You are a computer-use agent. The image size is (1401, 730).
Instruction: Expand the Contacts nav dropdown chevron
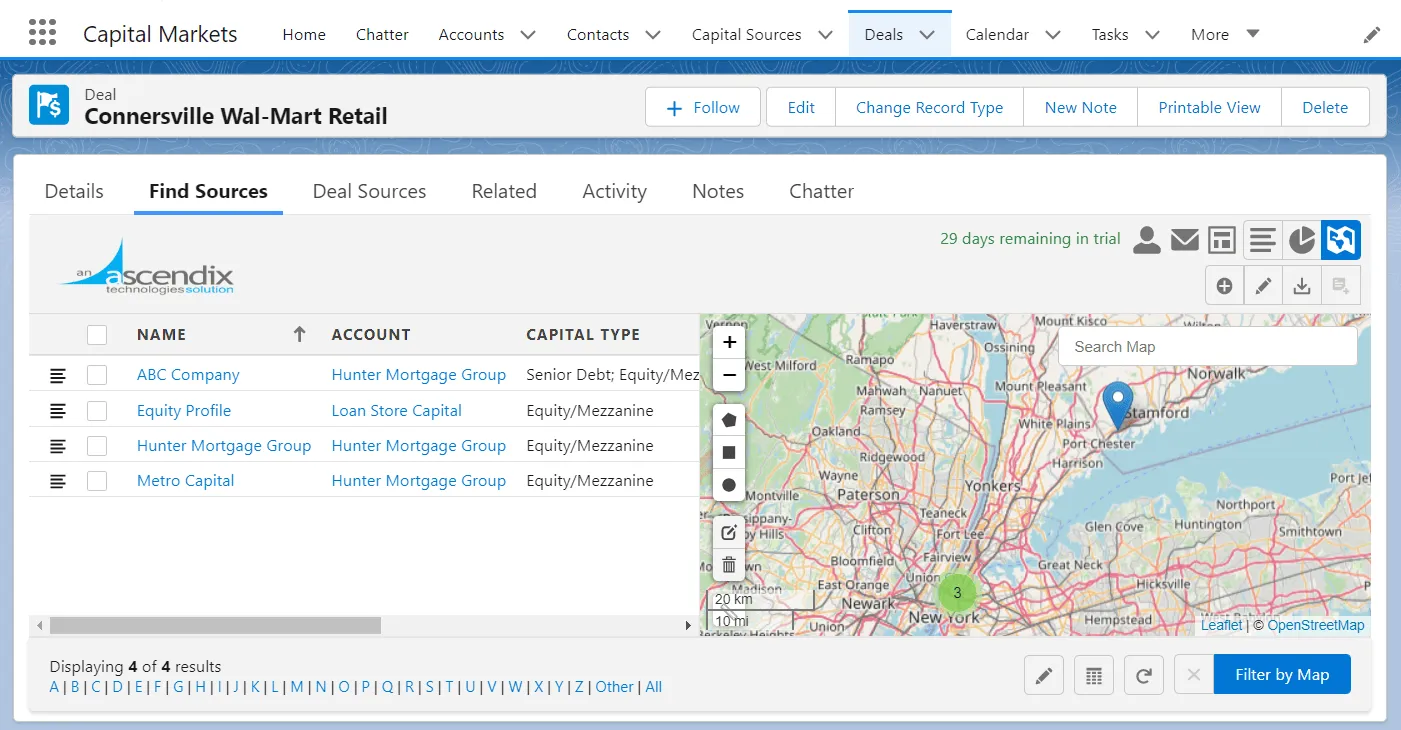click(x=653, y=35)
